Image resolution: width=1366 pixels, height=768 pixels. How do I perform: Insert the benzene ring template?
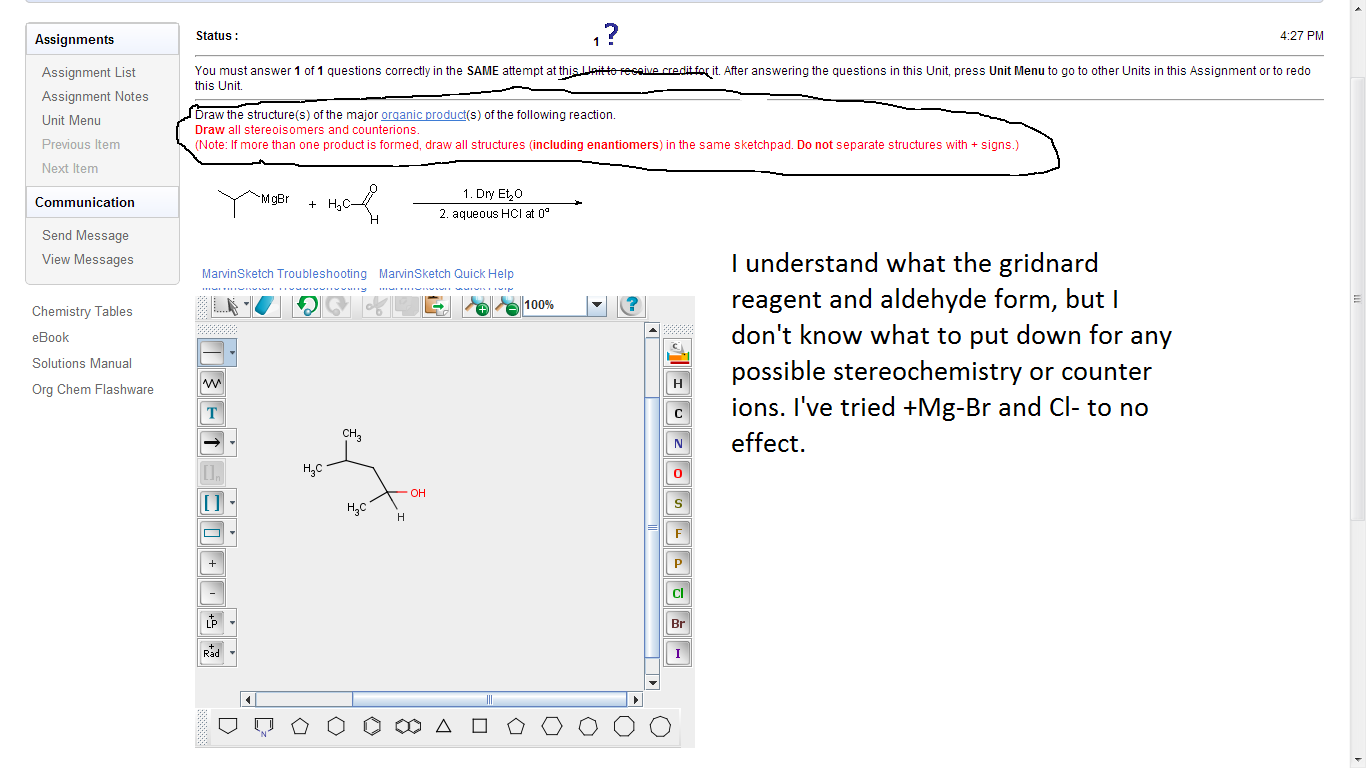click(372, 727)
